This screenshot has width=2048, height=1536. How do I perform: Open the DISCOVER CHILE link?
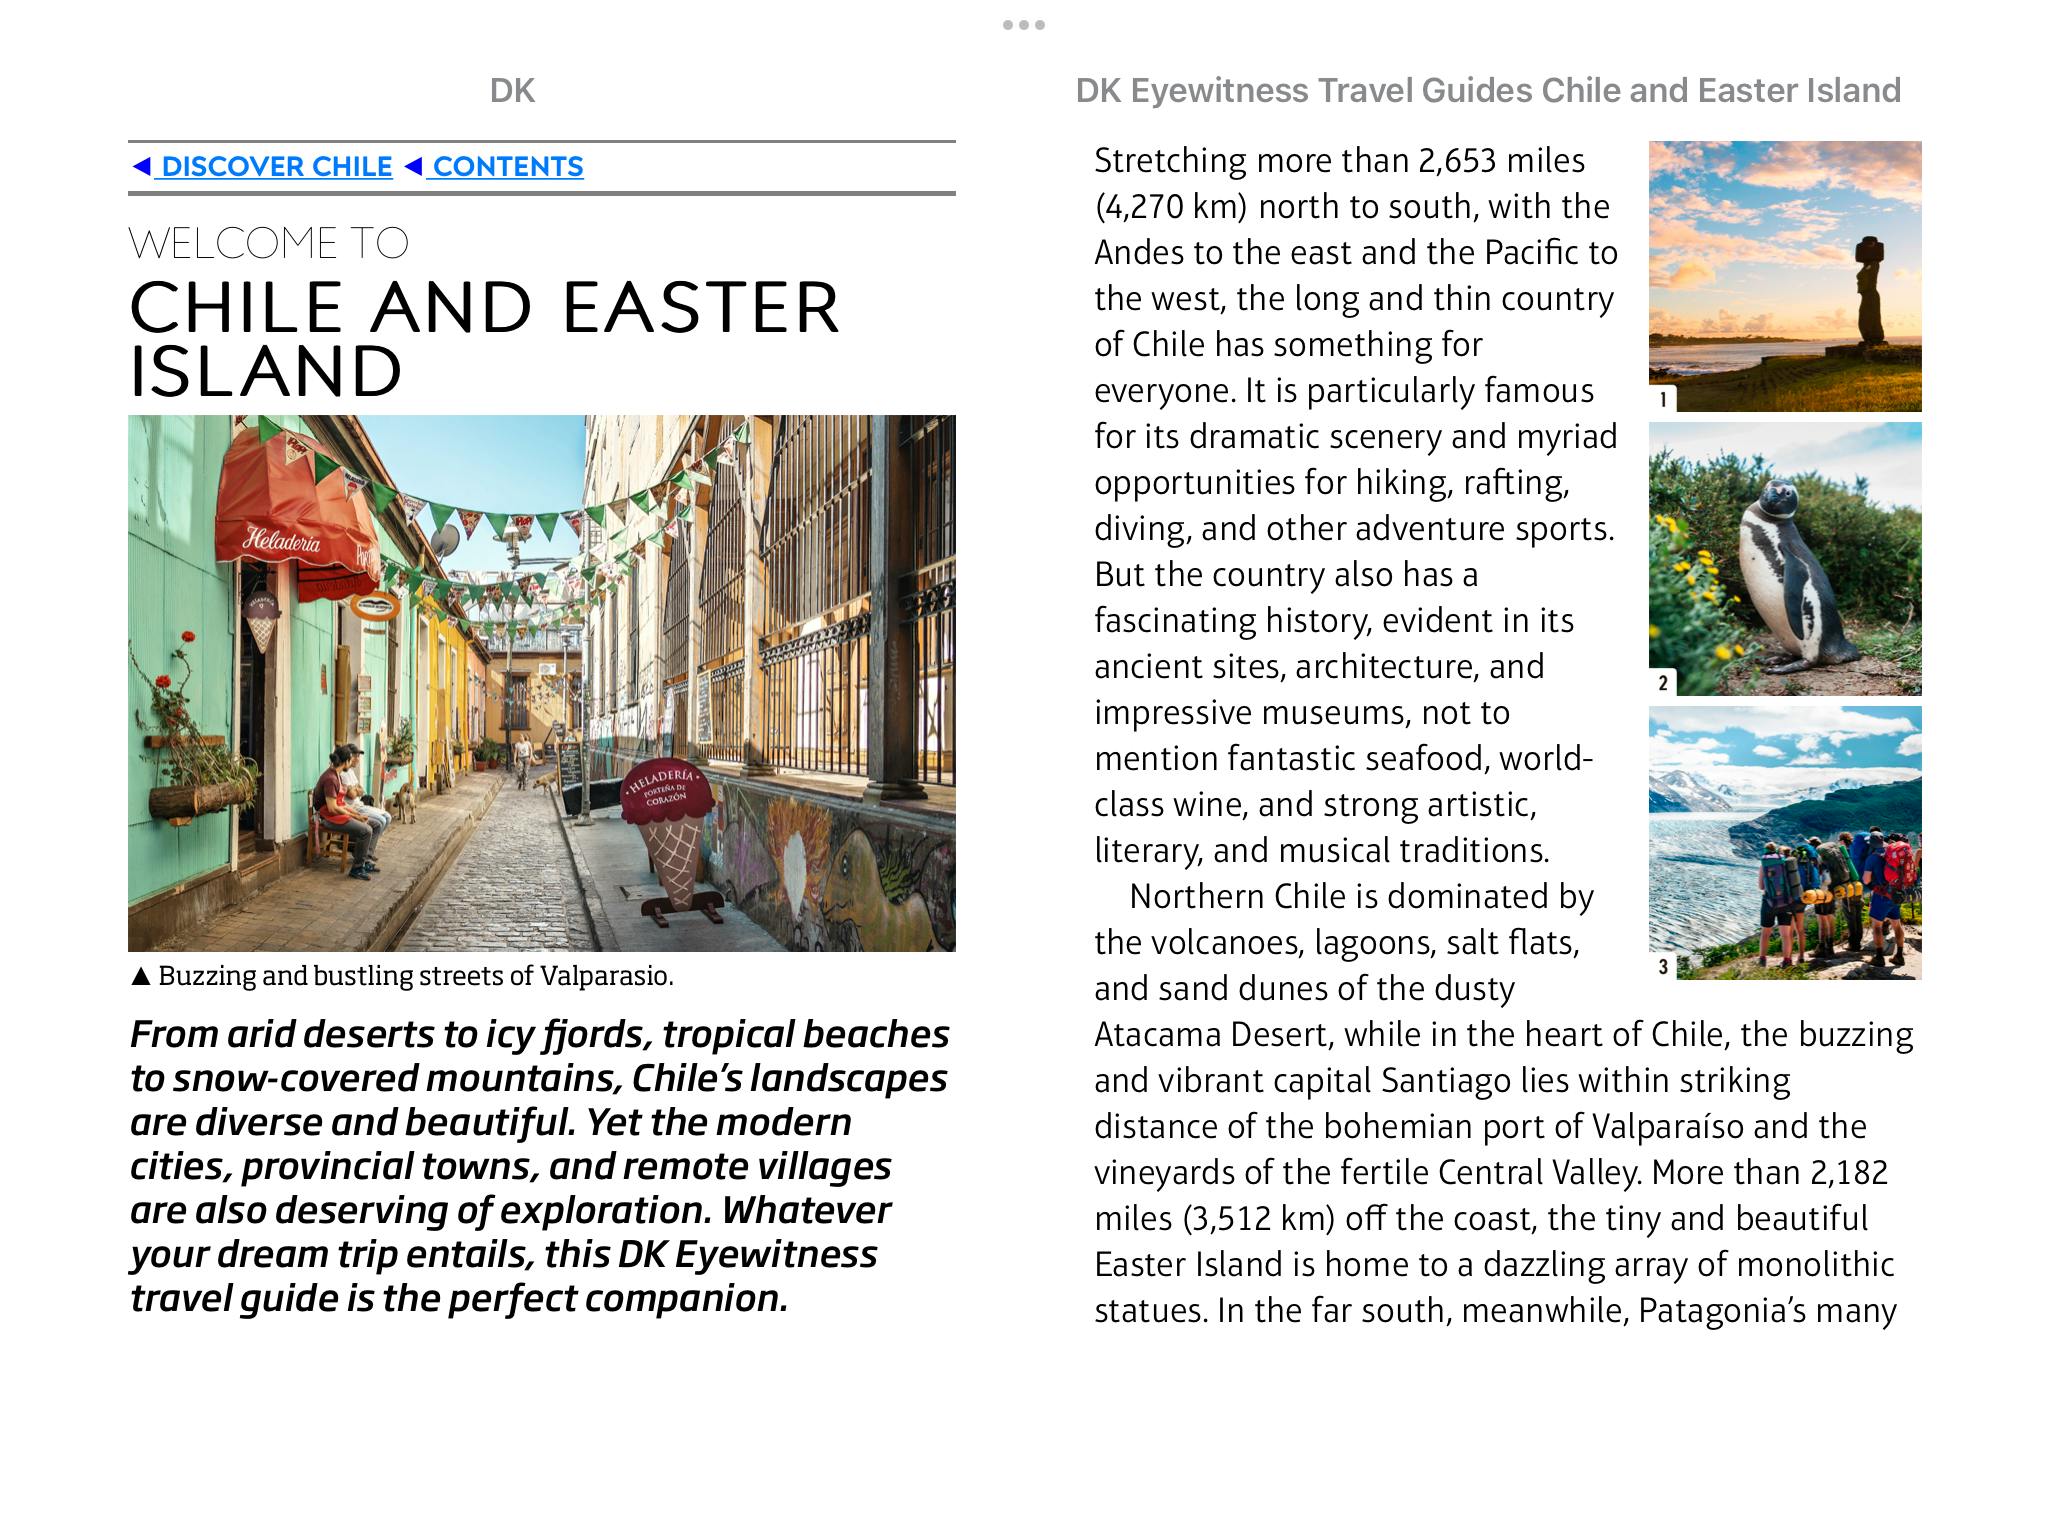(276, 166)
